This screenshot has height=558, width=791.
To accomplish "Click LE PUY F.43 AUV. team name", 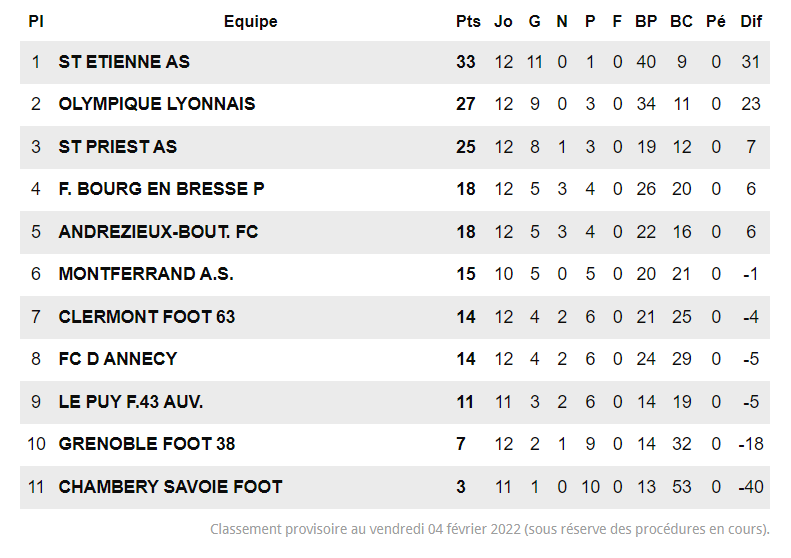I will point(131,402).
